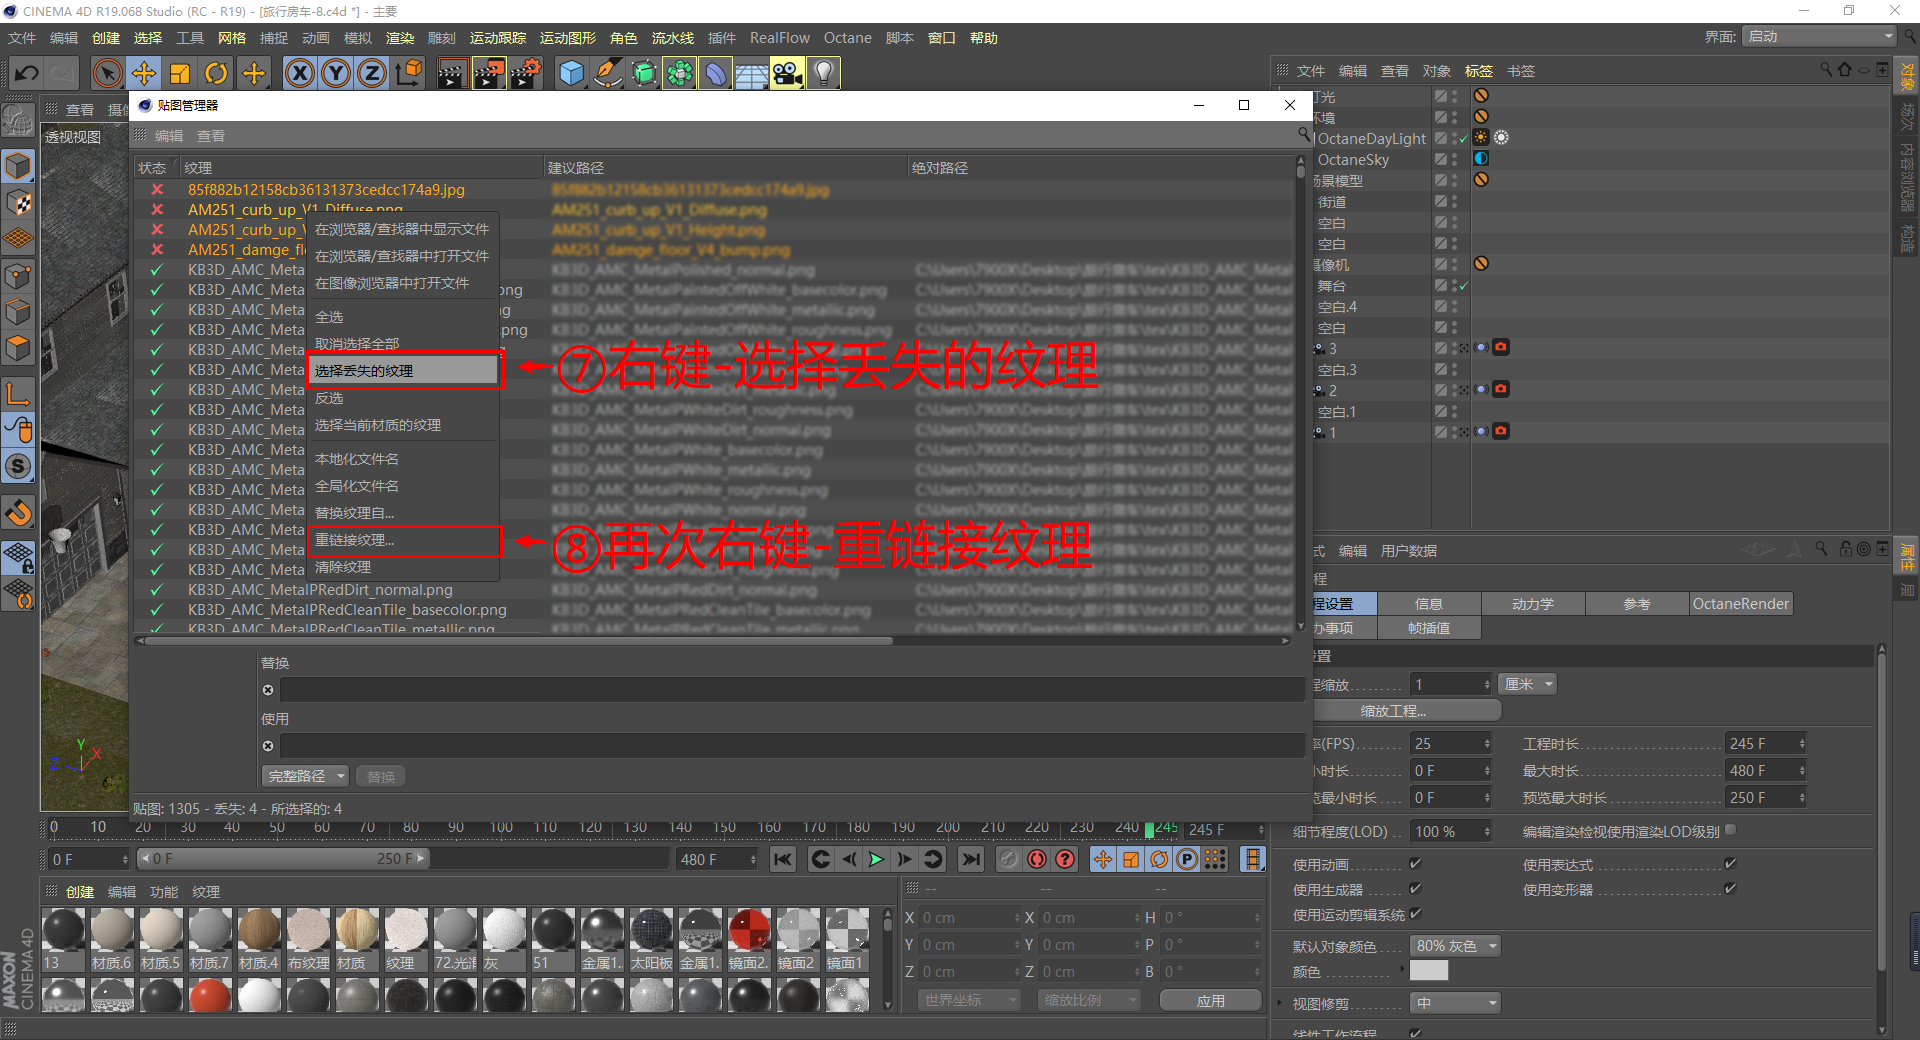Click the red record keyframe button
1920x1040 pixels.
pyautogui.click(x=1037, y=859)
